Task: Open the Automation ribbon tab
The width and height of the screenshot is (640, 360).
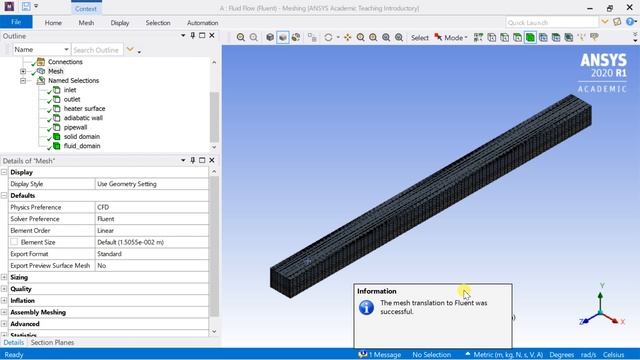Action: click(202, 23)
